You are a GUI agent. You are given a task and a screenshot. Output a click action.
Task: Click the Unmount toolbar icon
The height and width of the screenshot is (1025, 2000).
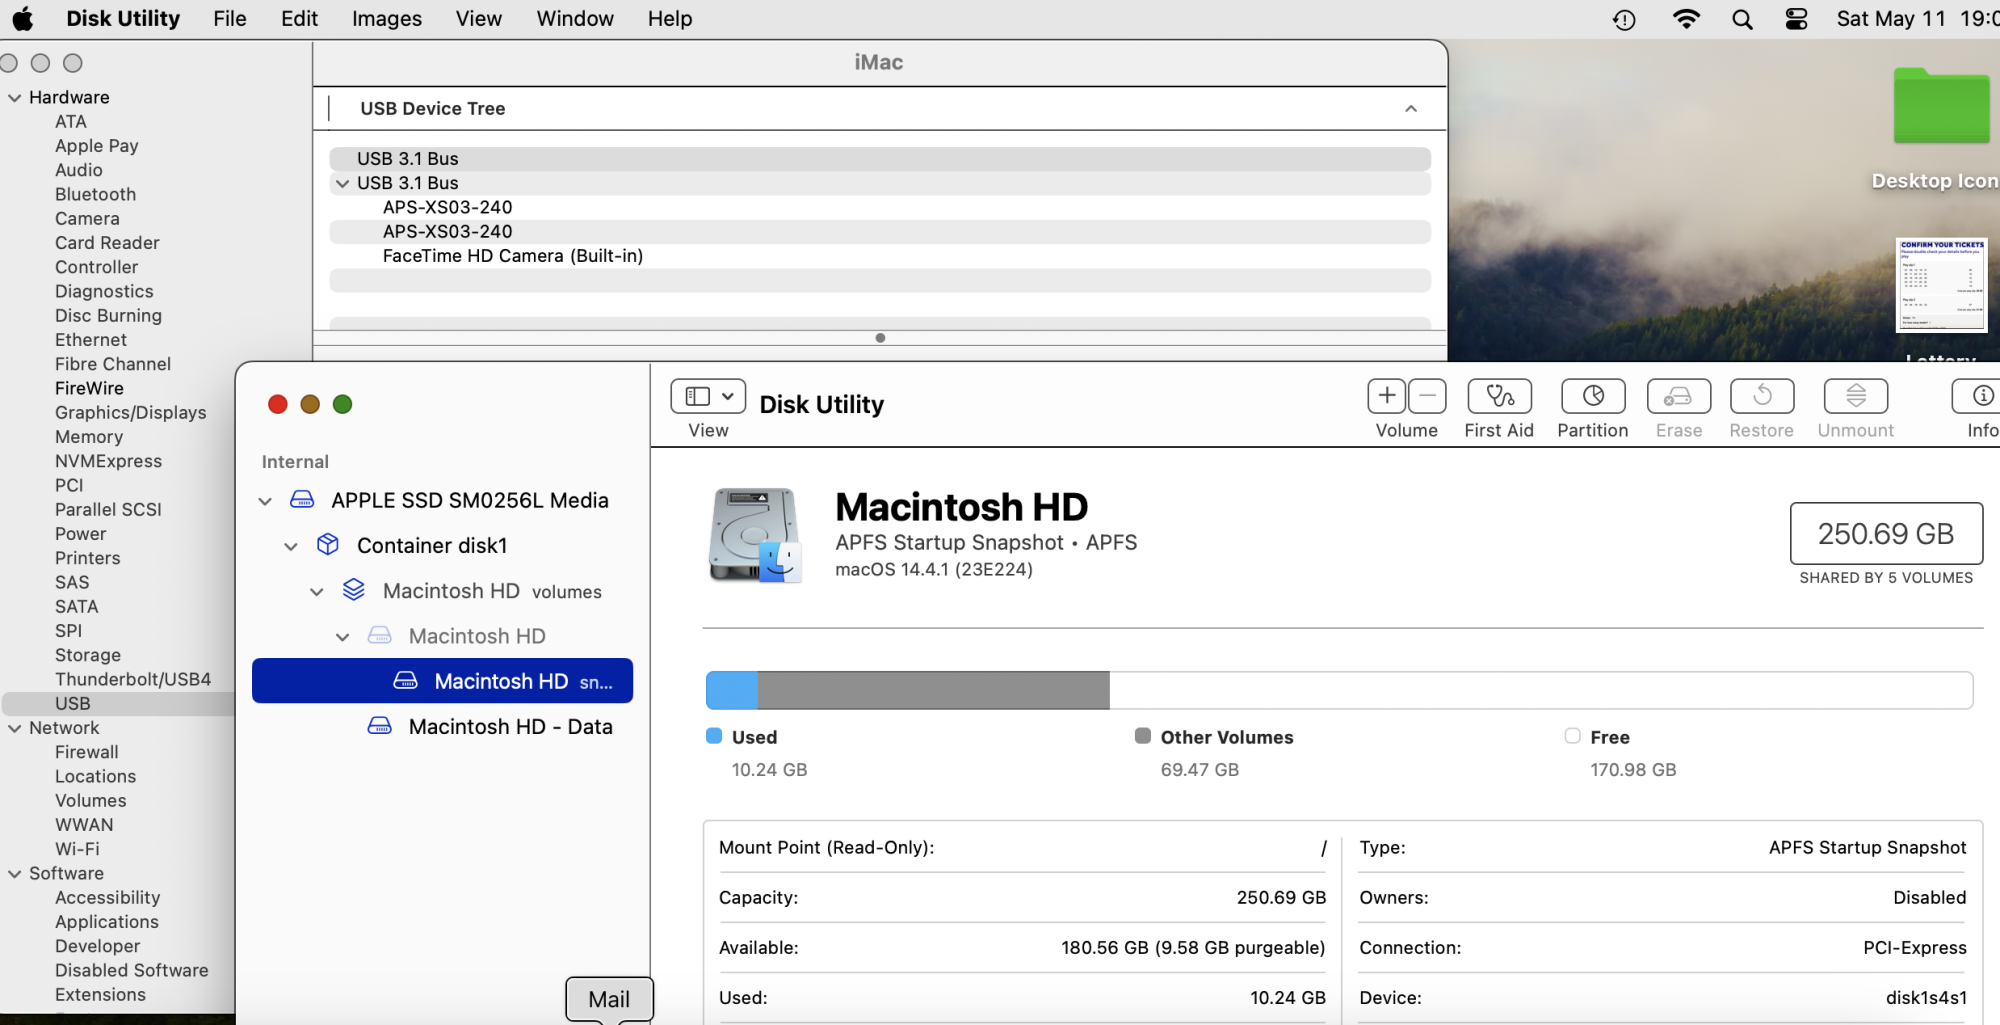point(1856,396)
